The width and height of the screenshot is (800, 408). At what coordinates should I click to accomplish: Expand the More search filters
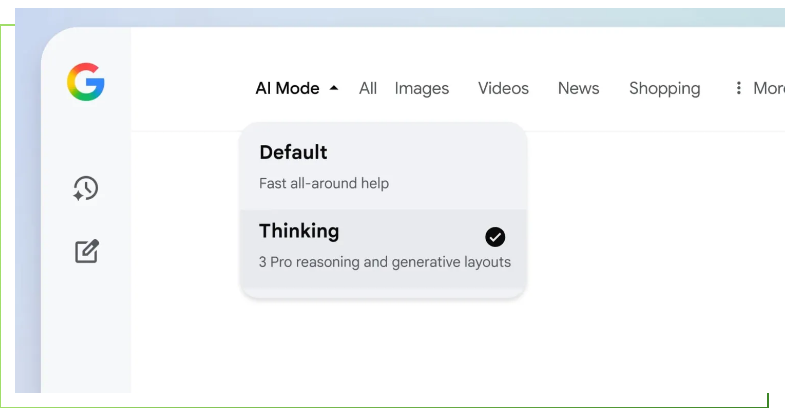tap(768, 88)
